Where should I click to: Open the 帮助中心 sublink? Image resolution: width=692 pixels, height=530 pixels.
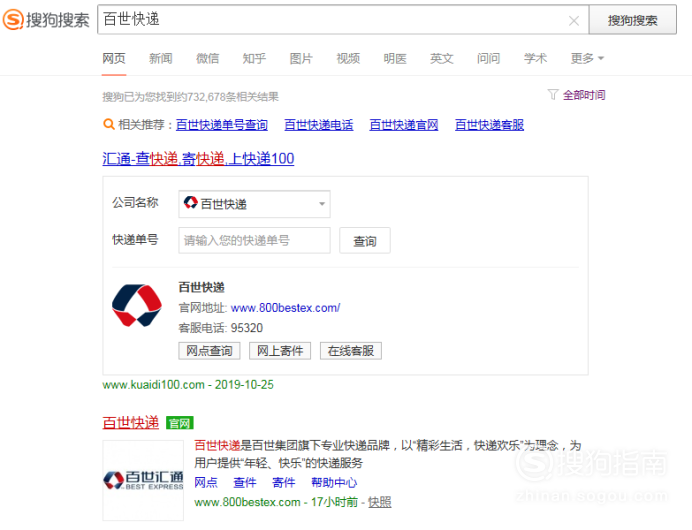point(334,482)
